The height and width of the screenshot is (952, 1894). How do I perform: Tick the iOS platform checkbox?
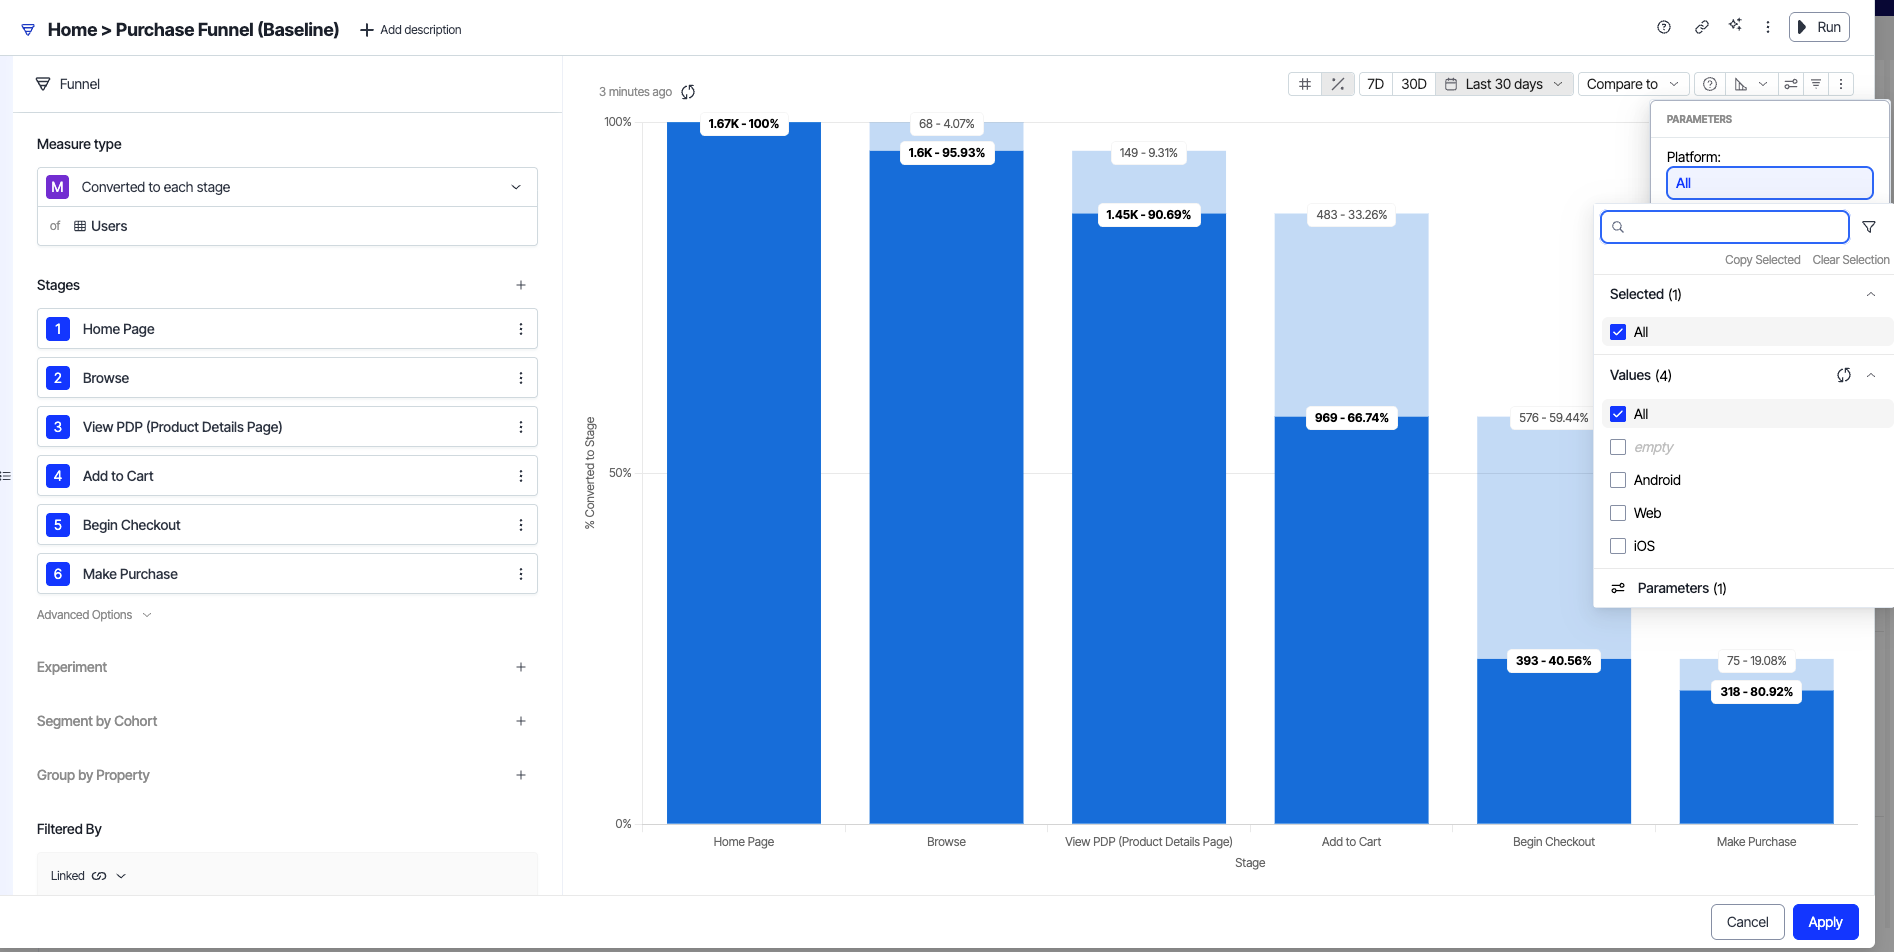coord(1618,546)
